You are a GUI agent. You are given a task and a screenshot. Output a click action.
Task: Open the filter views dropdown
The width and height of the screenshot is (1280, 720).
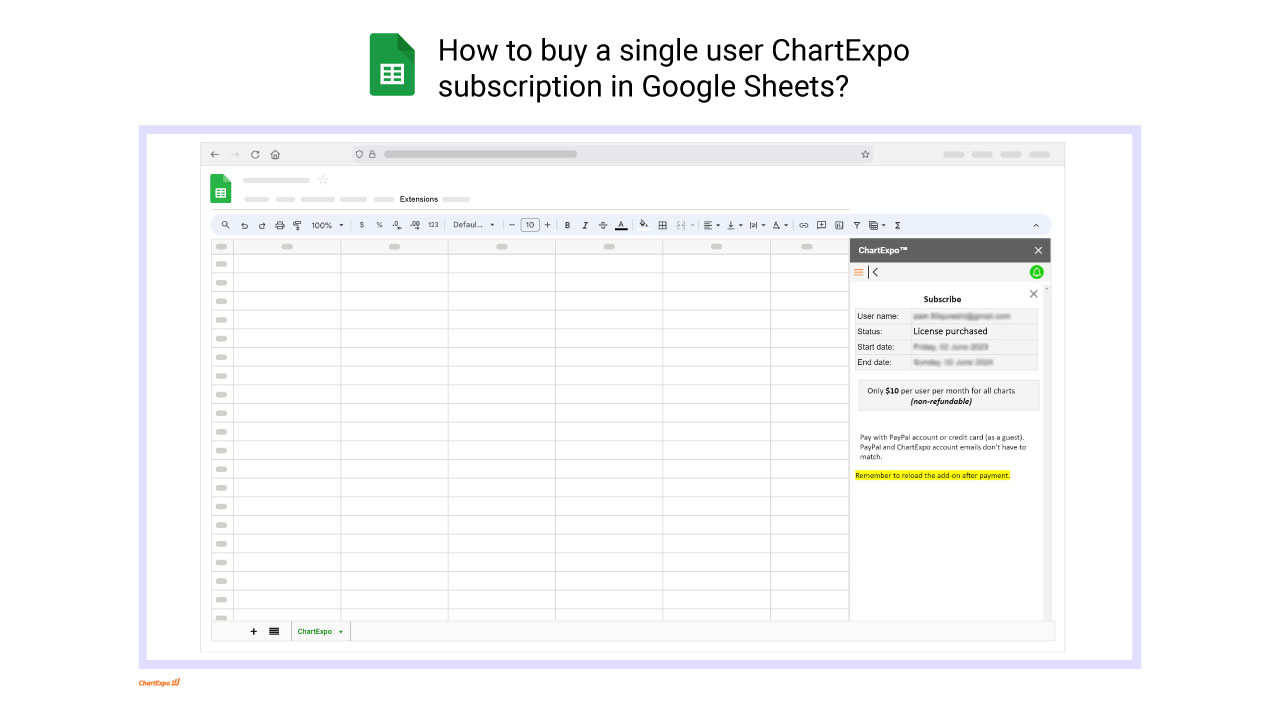pos(877,225)
